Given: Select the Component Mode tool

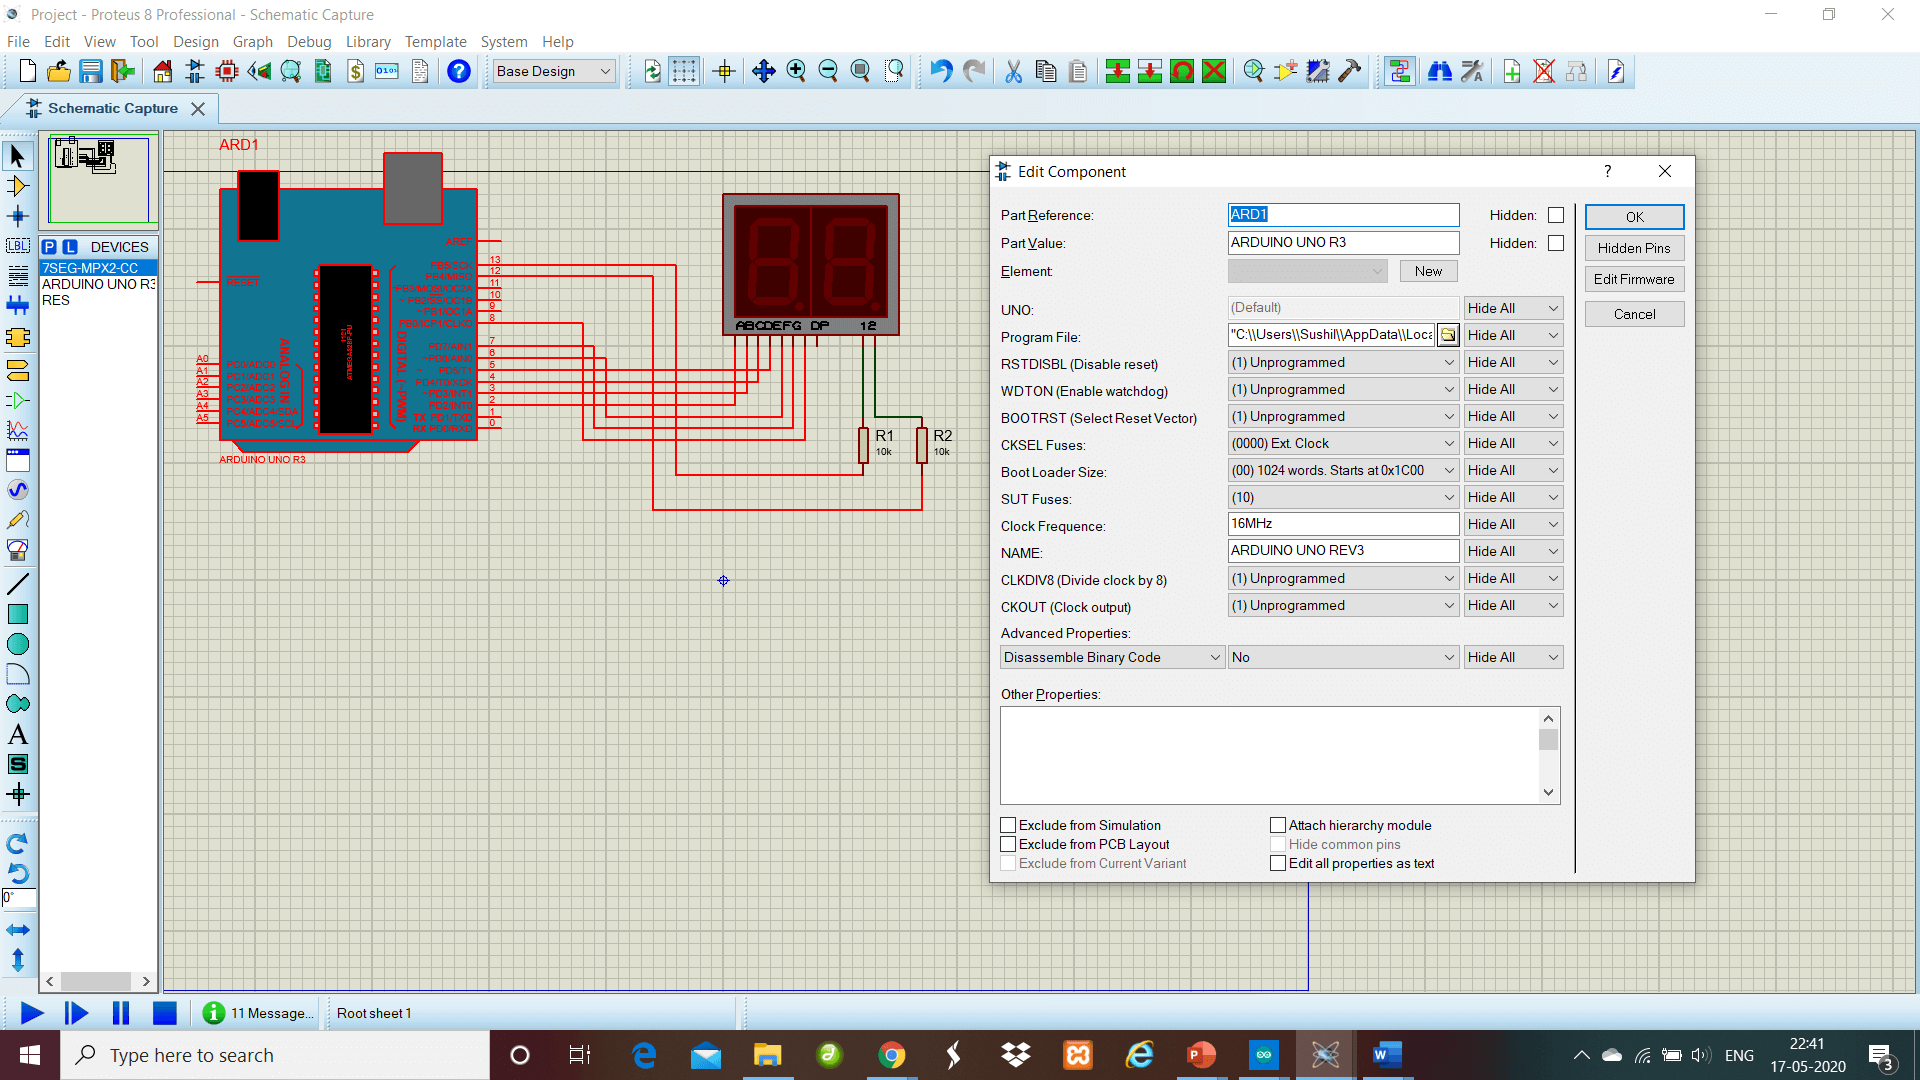Looking at the screenshot, I should coord(18,186).
